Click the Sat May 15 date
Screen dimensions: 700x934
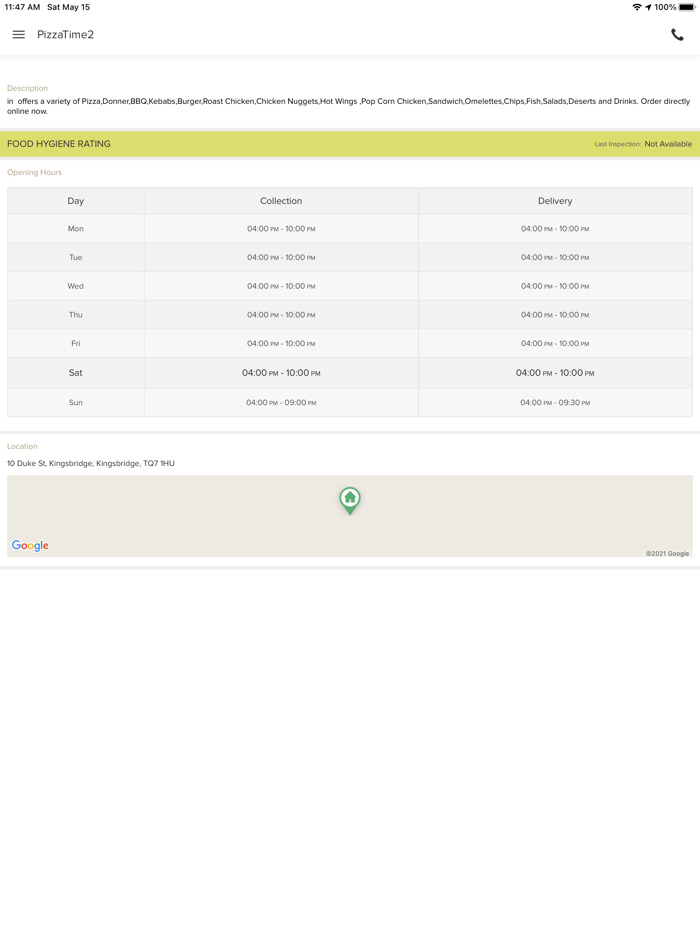coord(69,7)
